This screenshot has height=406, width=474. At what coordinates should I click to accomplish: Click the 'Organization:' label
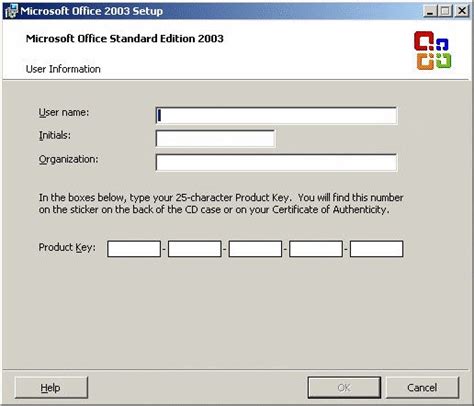pos(68,160)
